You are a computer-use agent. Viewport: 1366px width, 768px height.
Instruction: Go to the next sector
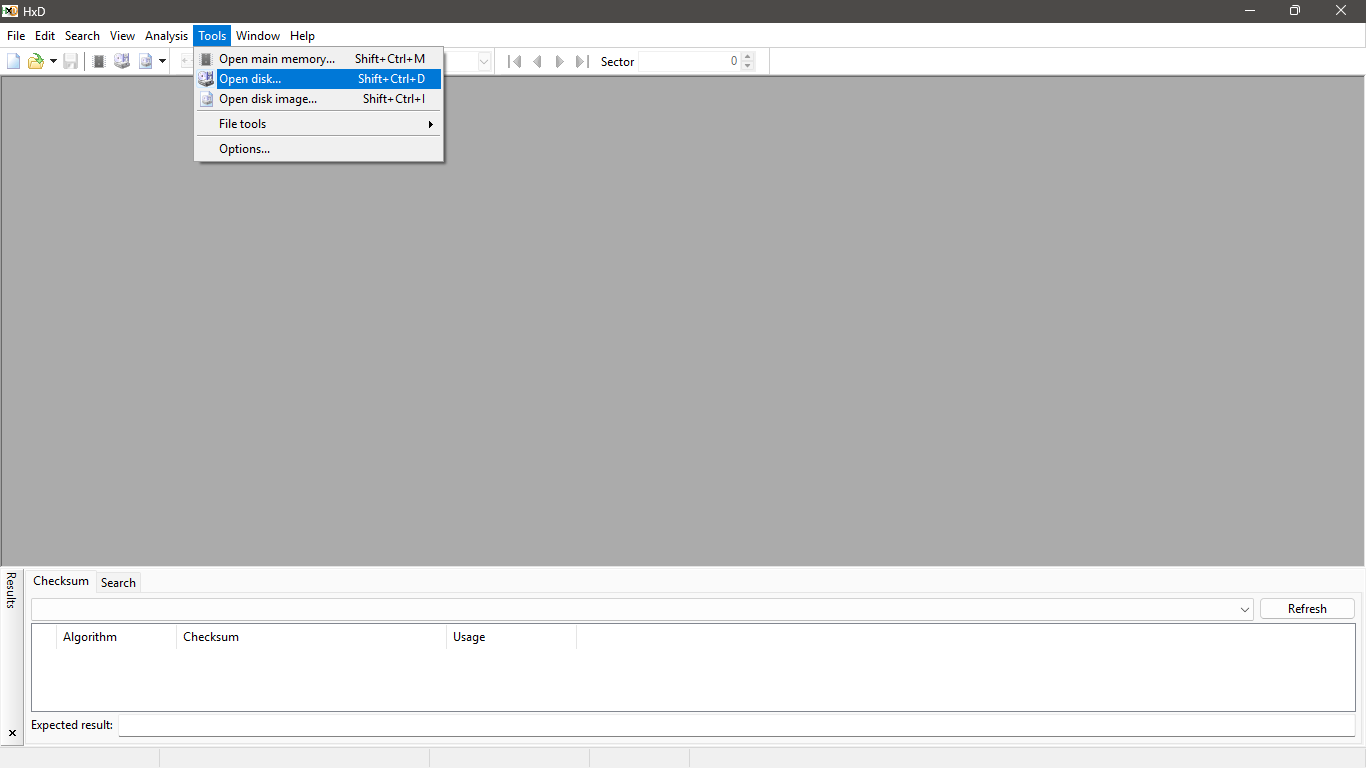pyautogui.click(x=559, y=62)
